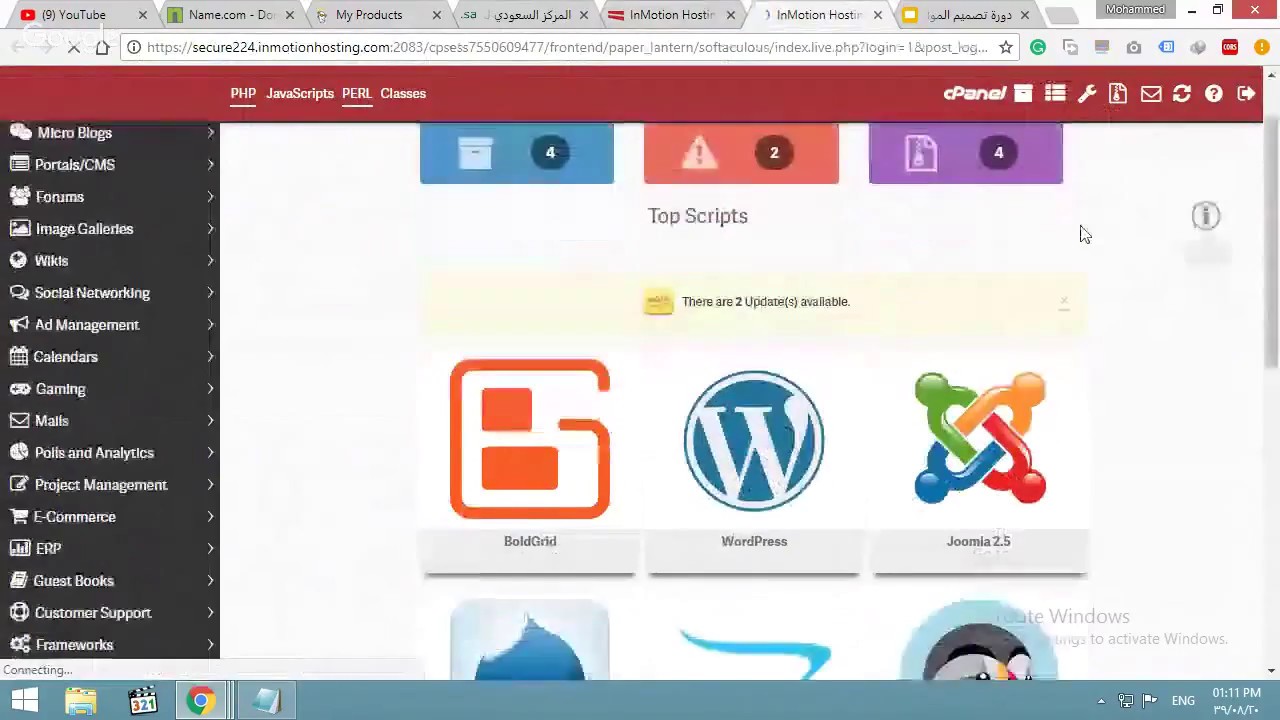Expand the E-Commerce category

pyautogui.click(x=110, y=517)
